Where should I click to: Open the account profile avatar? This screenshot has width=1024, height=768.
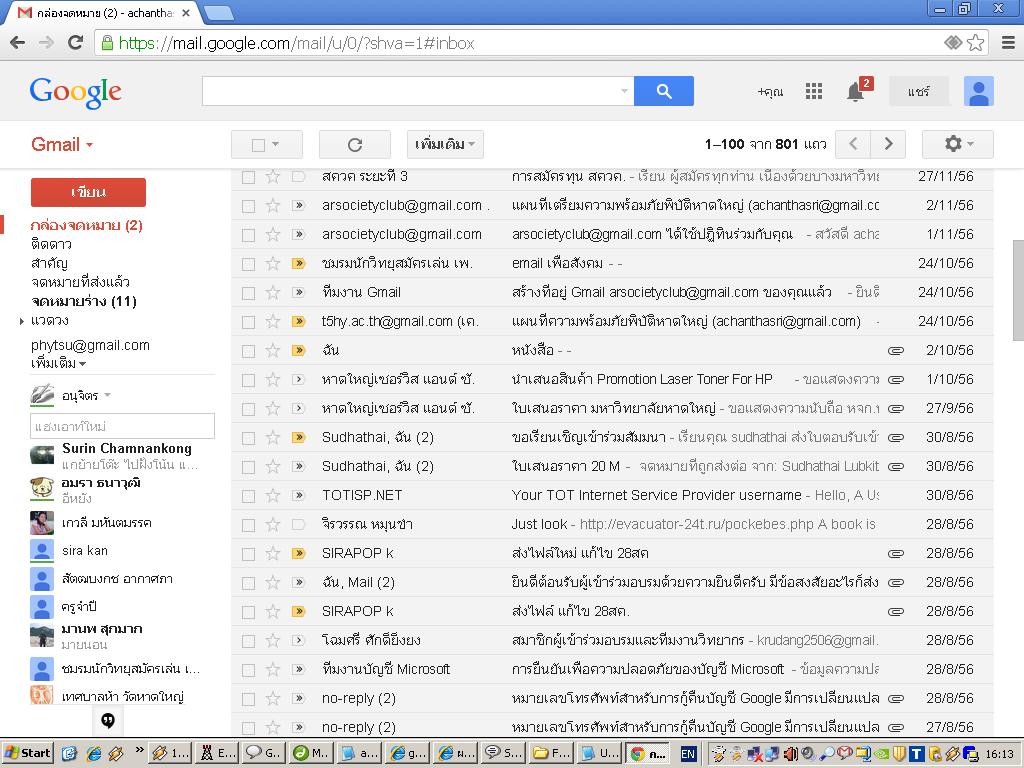click(x=978, y=91)
